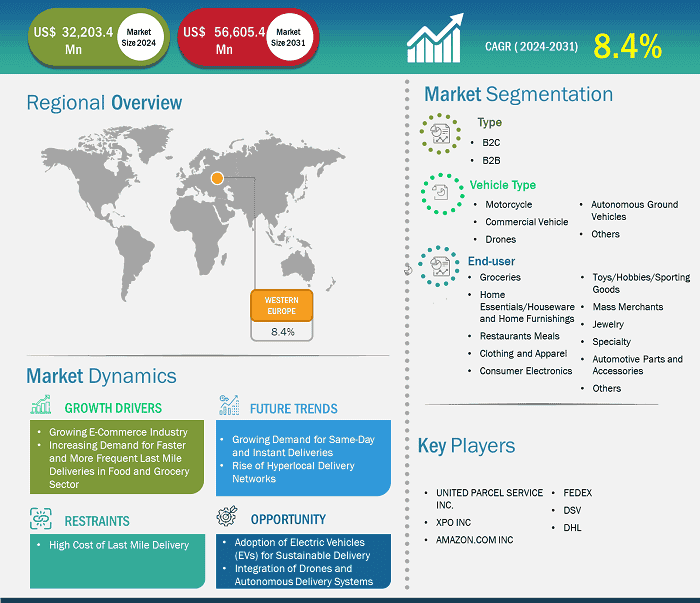Click the Vehicle Type segment label

coord(503,185)
